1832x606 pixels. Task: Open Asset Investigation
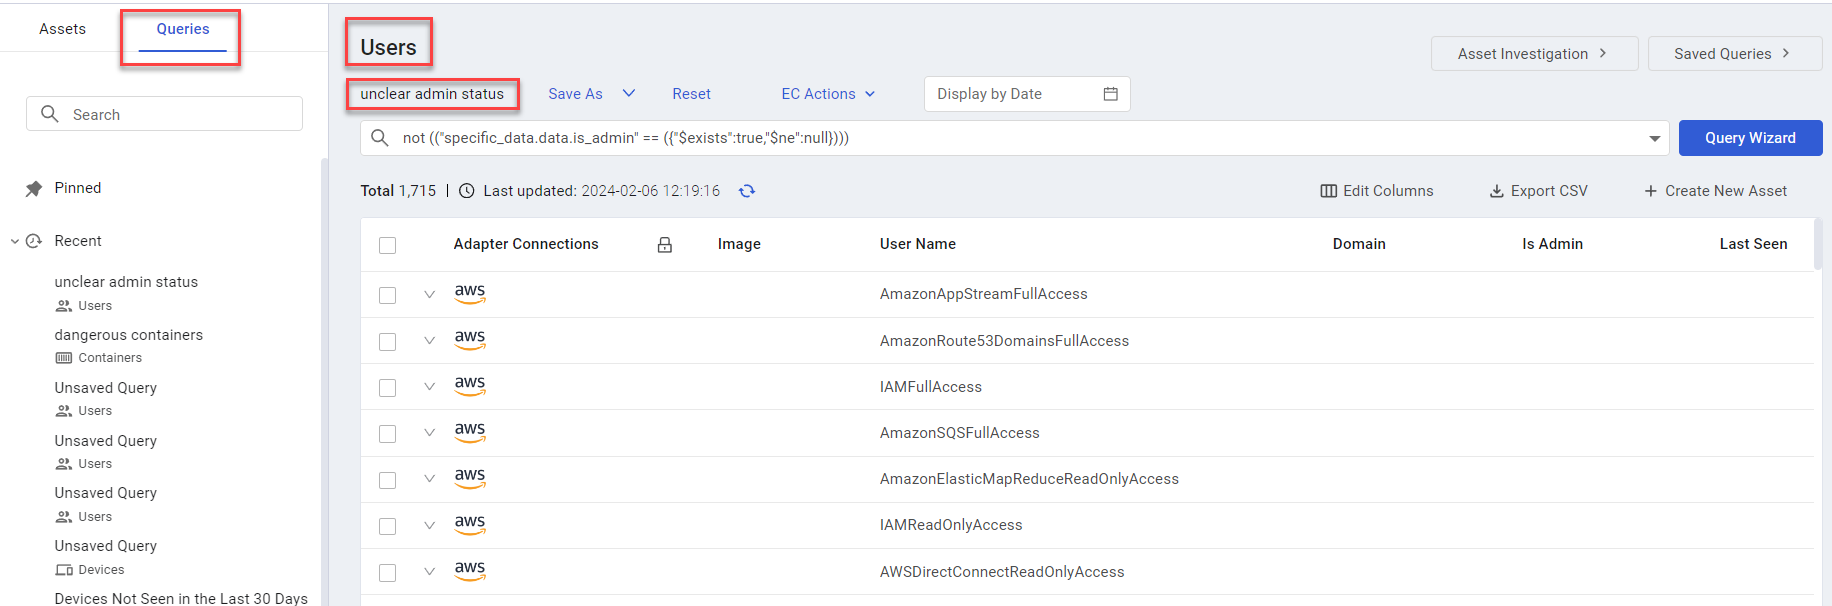pos(1534,54)
